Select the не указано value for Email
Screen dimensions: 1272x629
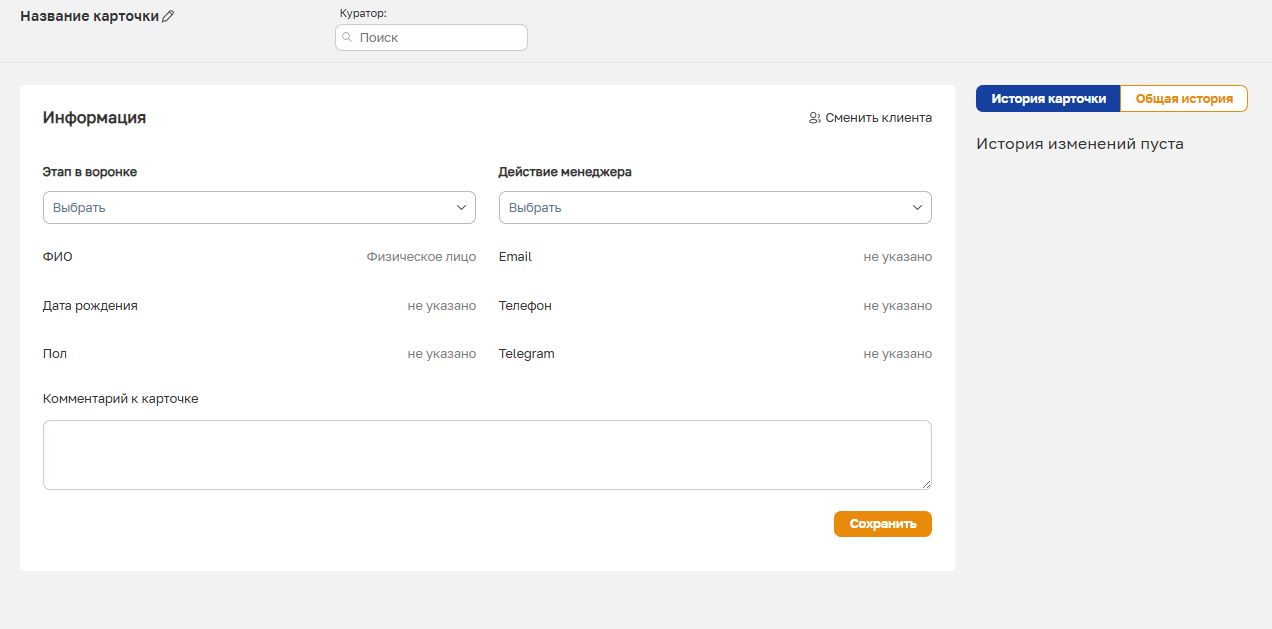[x=897, y=257]
